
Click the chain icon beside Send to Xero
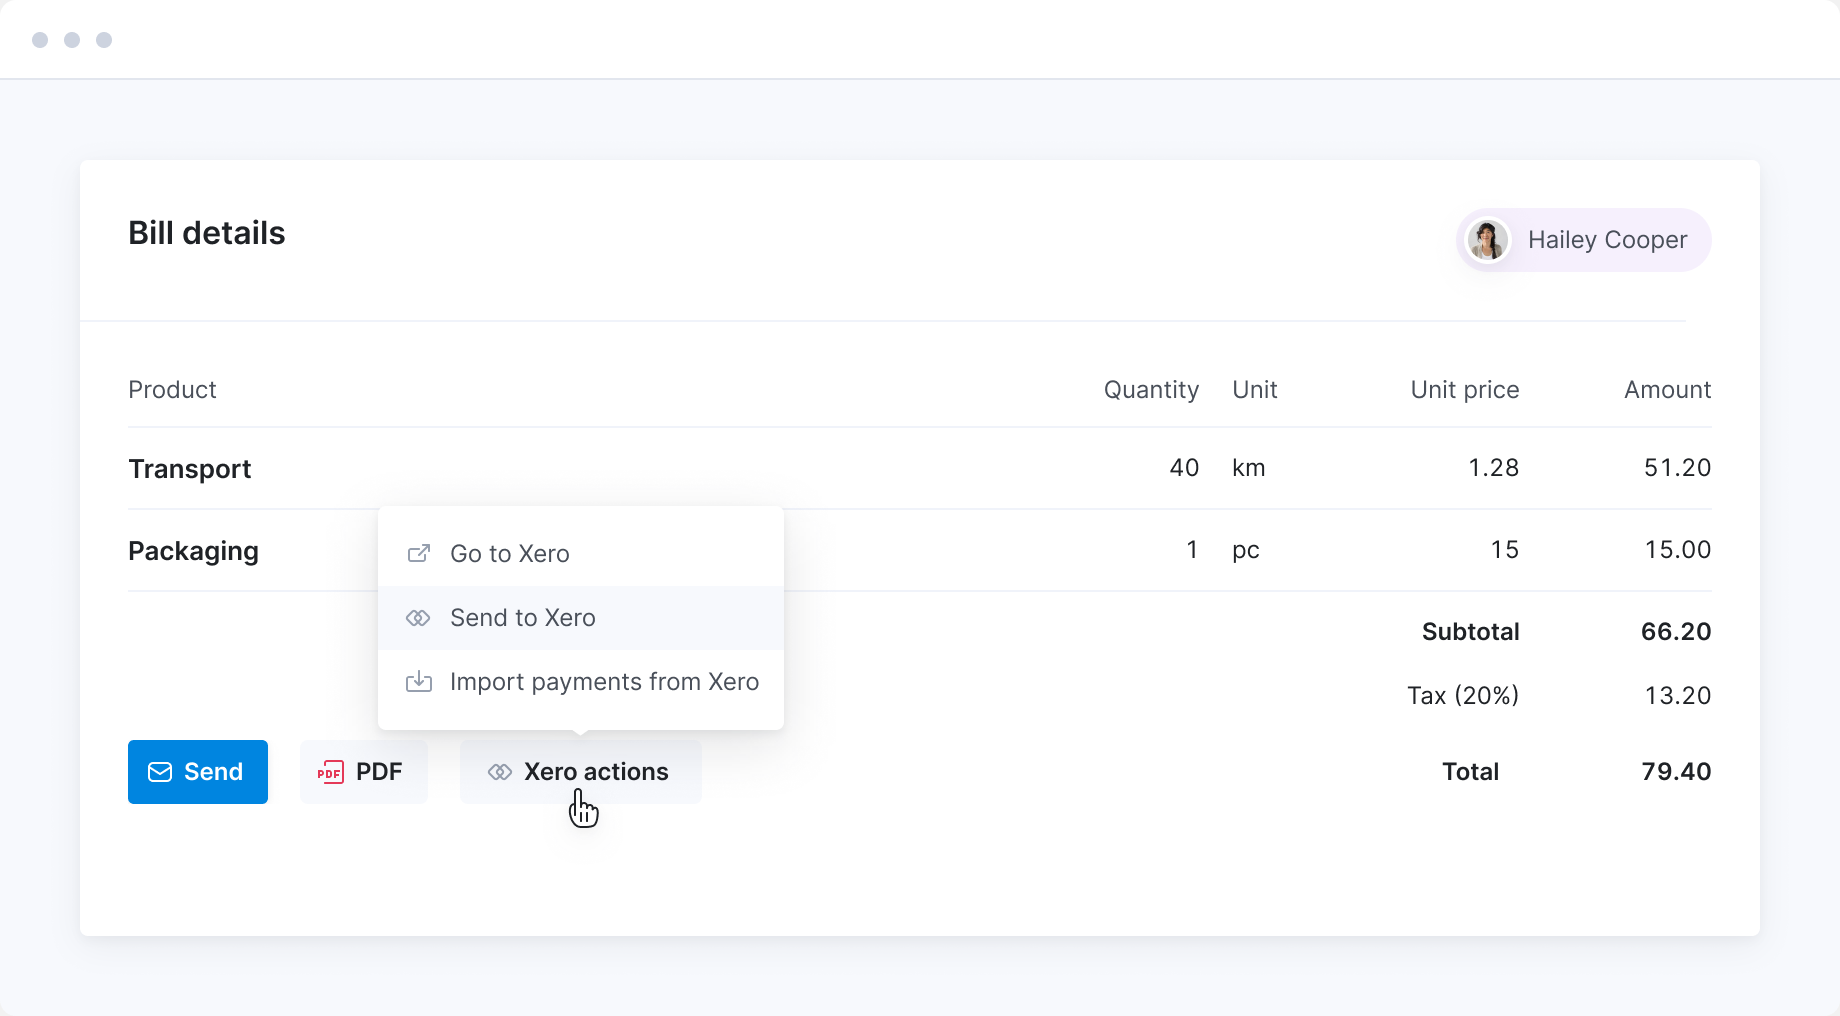(418, 618)
